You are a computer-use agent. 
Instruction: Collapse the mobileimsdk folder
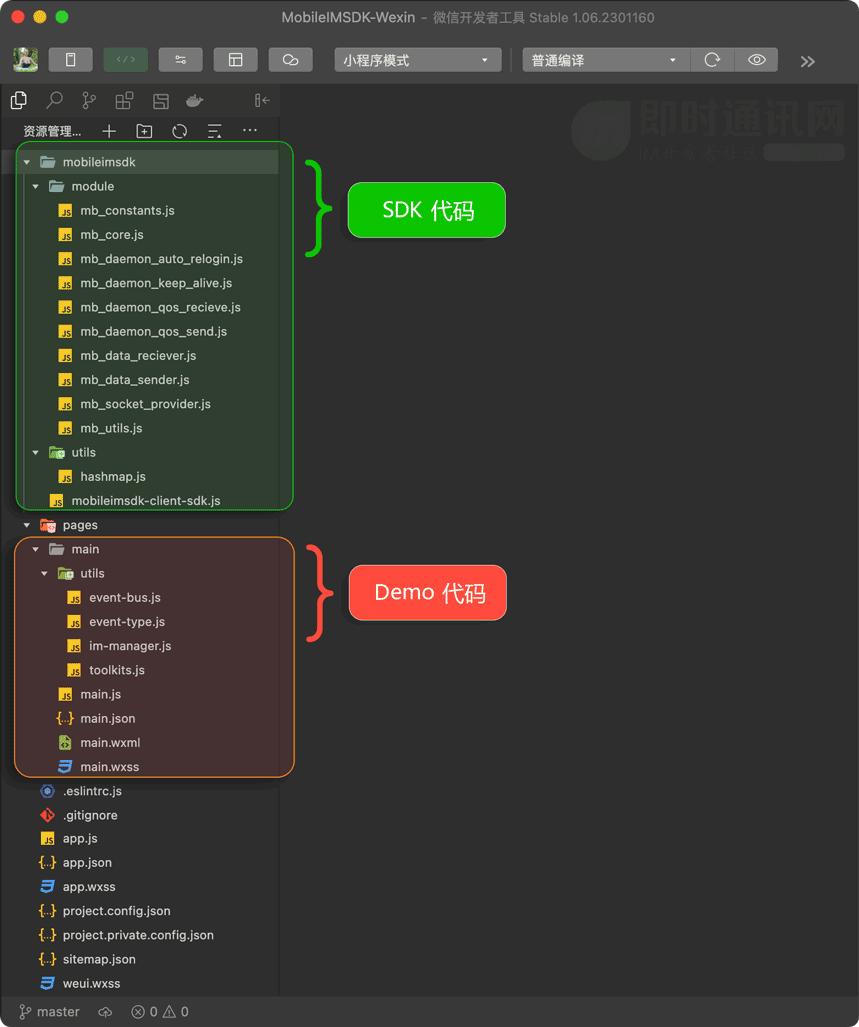tap(25, 161)
